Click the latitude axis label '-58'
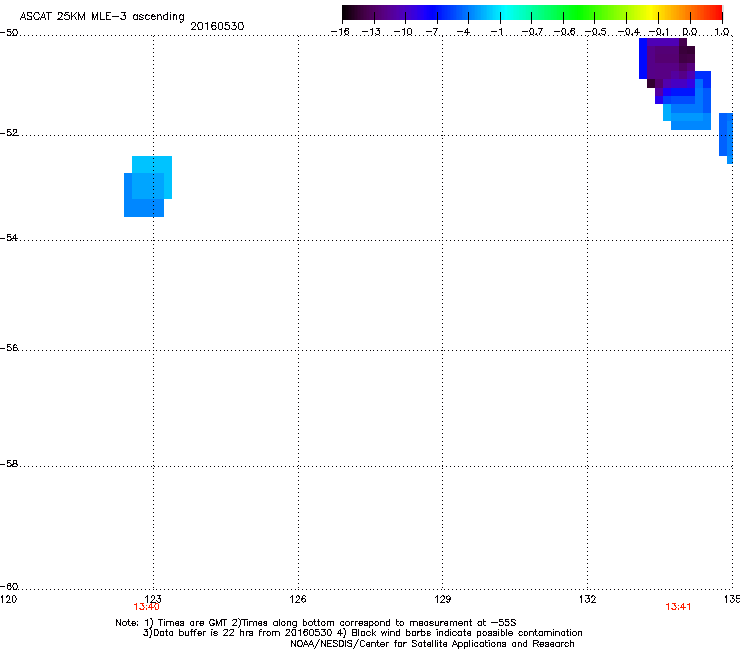The width and height of the screenshot is (740, 650). (9, 464)
